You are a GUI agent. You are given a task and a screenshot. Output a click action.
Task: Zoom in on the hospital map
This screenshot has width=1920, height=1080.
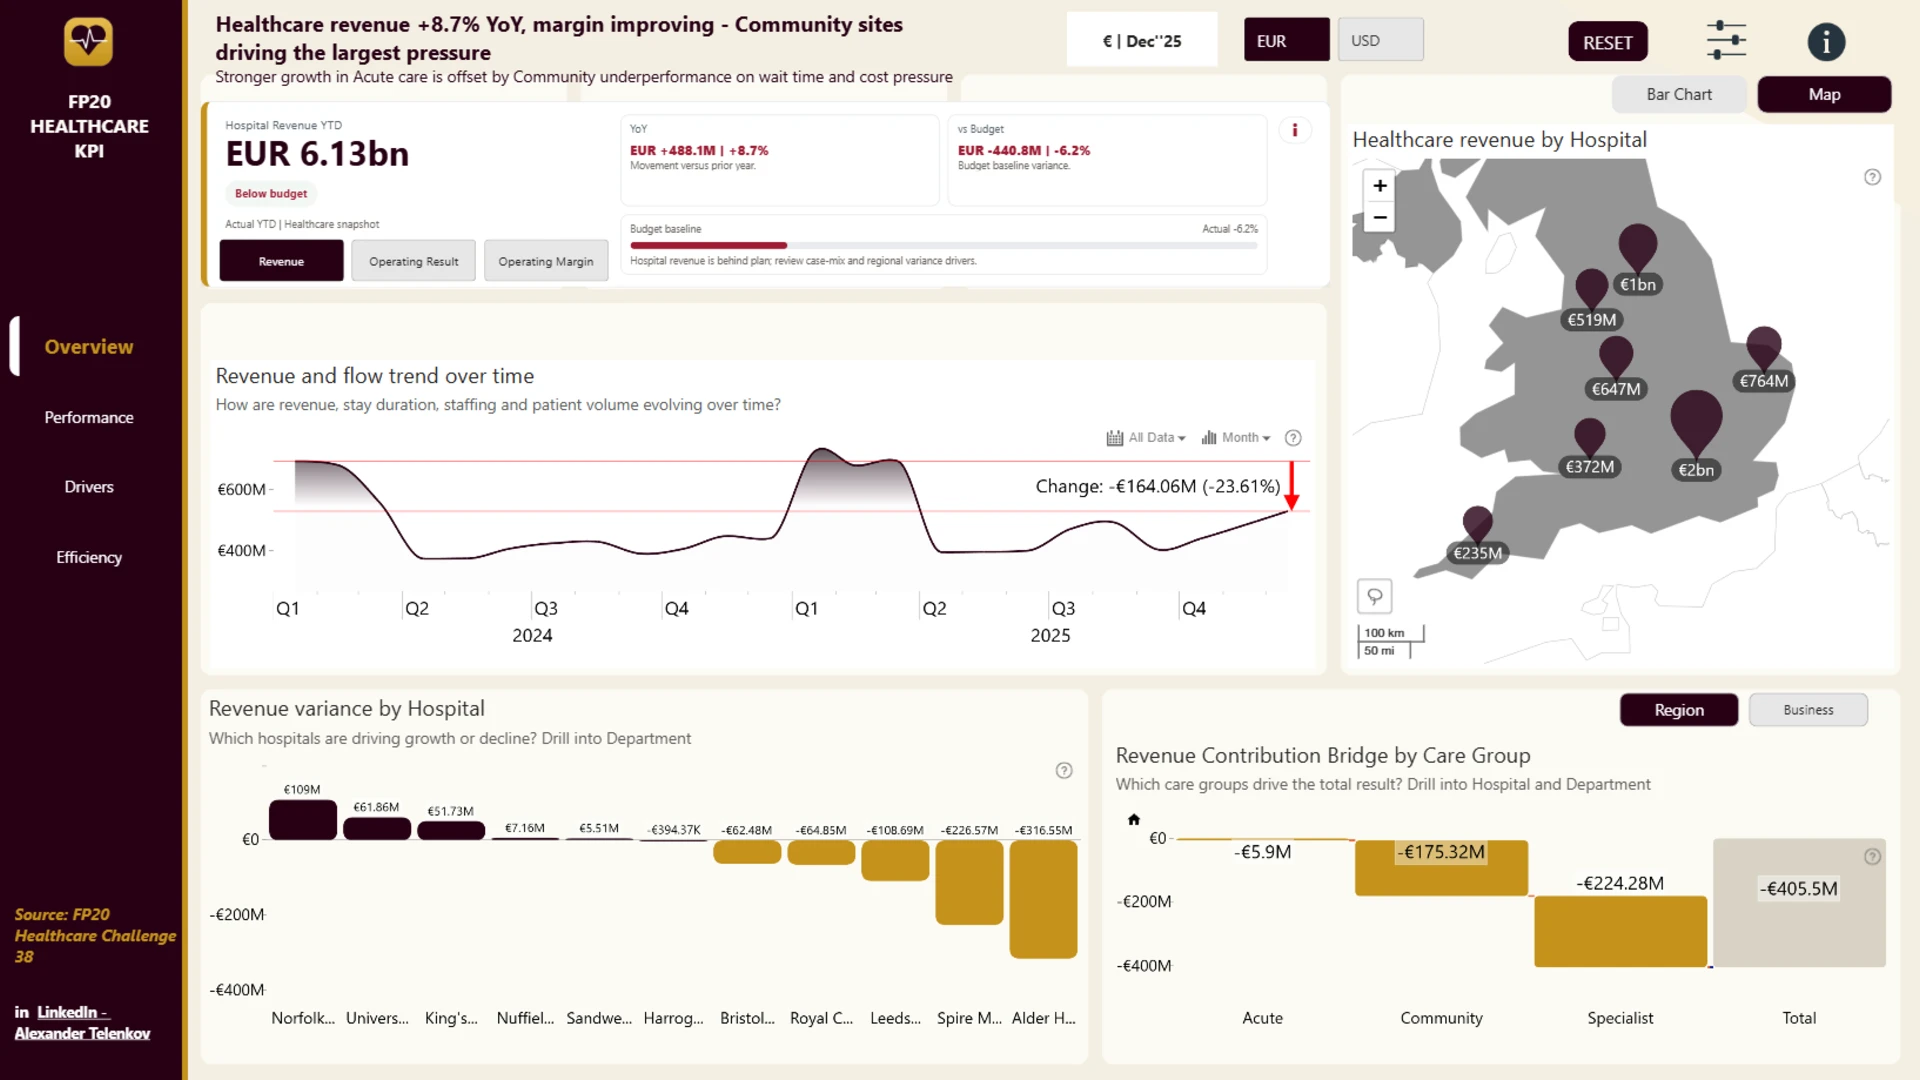1379,186
